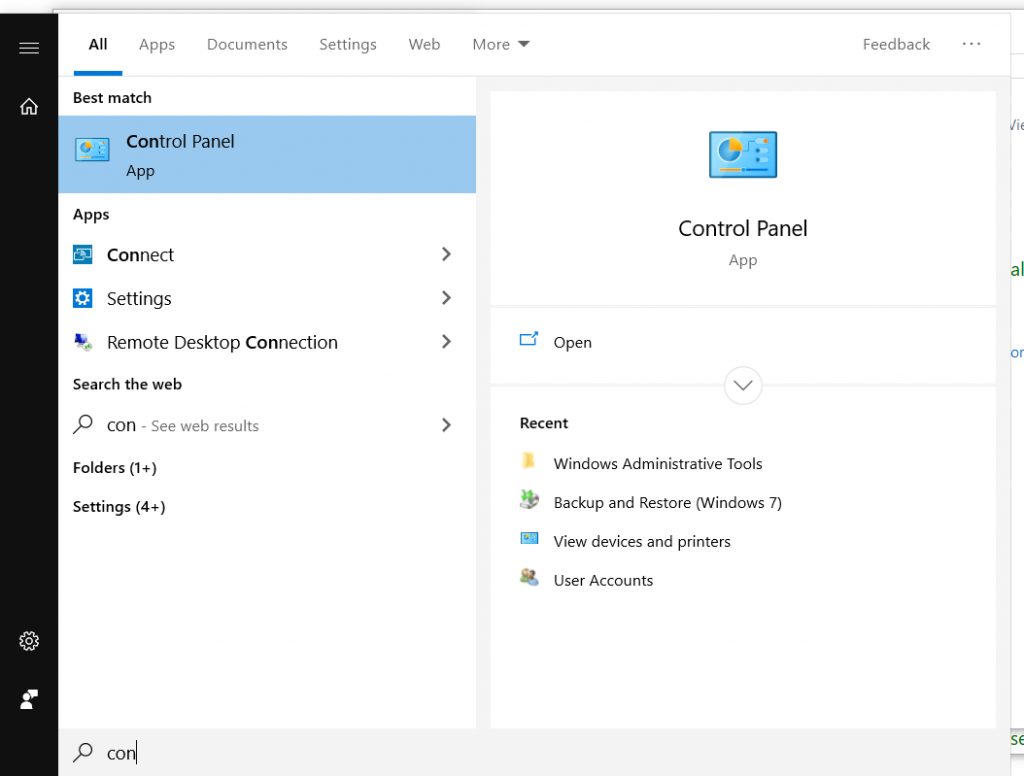Screen dimensions: 1024x776
Task: Click the Connect app icon
Action: point(82,254)
